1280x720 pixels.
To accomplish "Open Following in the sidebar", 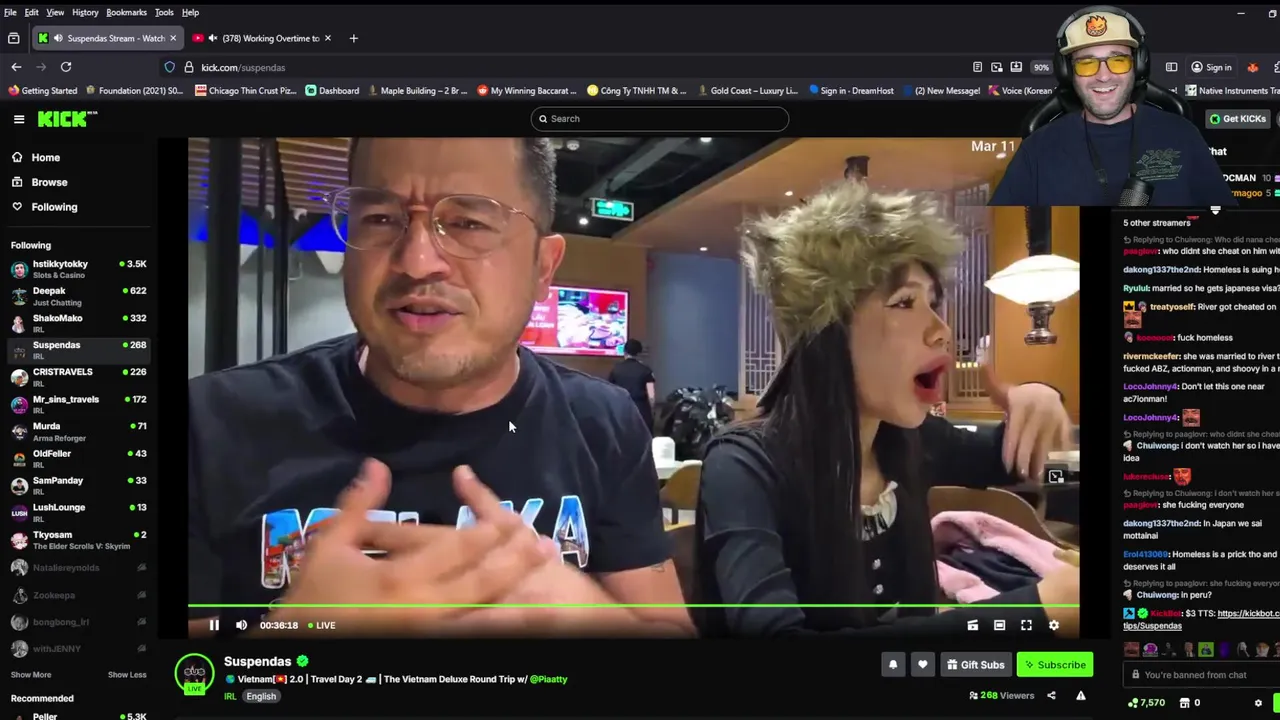I will coord(54,207).
